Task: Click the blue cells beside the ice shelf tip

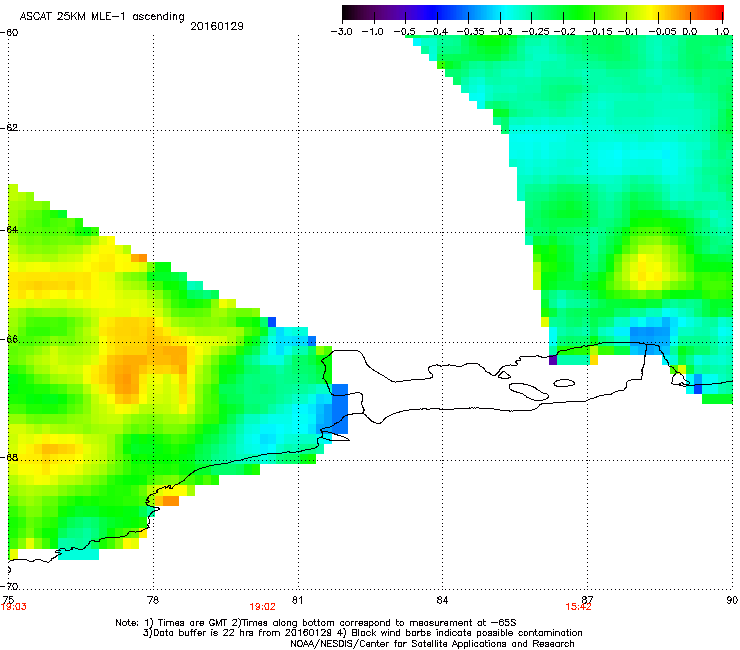Action: (x=339, y=409)
